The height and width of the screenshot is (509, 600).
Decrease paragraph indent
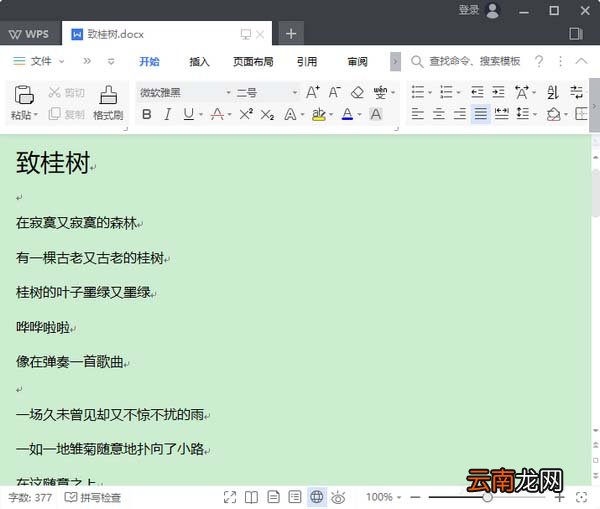(477, 92)
